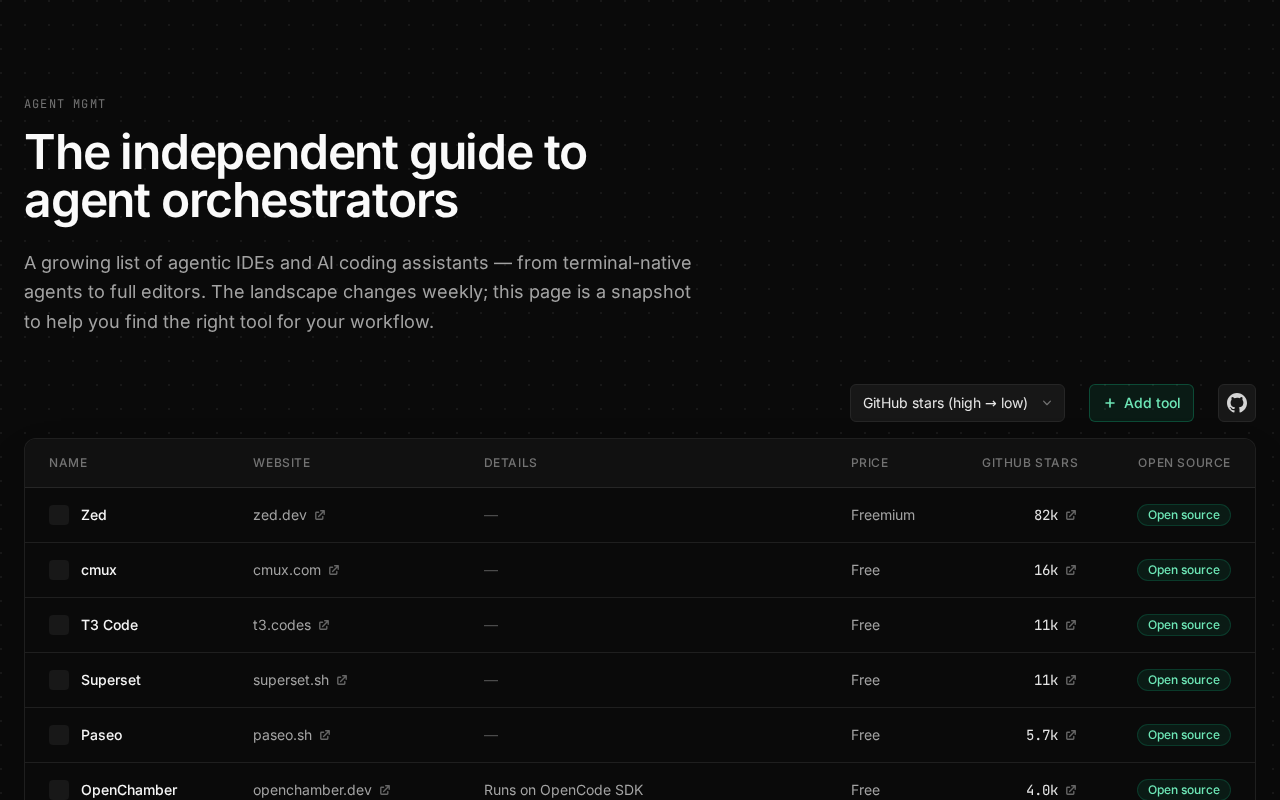Click the Name column header
Image resolution: width=1280 pixels, height=800 pixels.
click(68, 463)
